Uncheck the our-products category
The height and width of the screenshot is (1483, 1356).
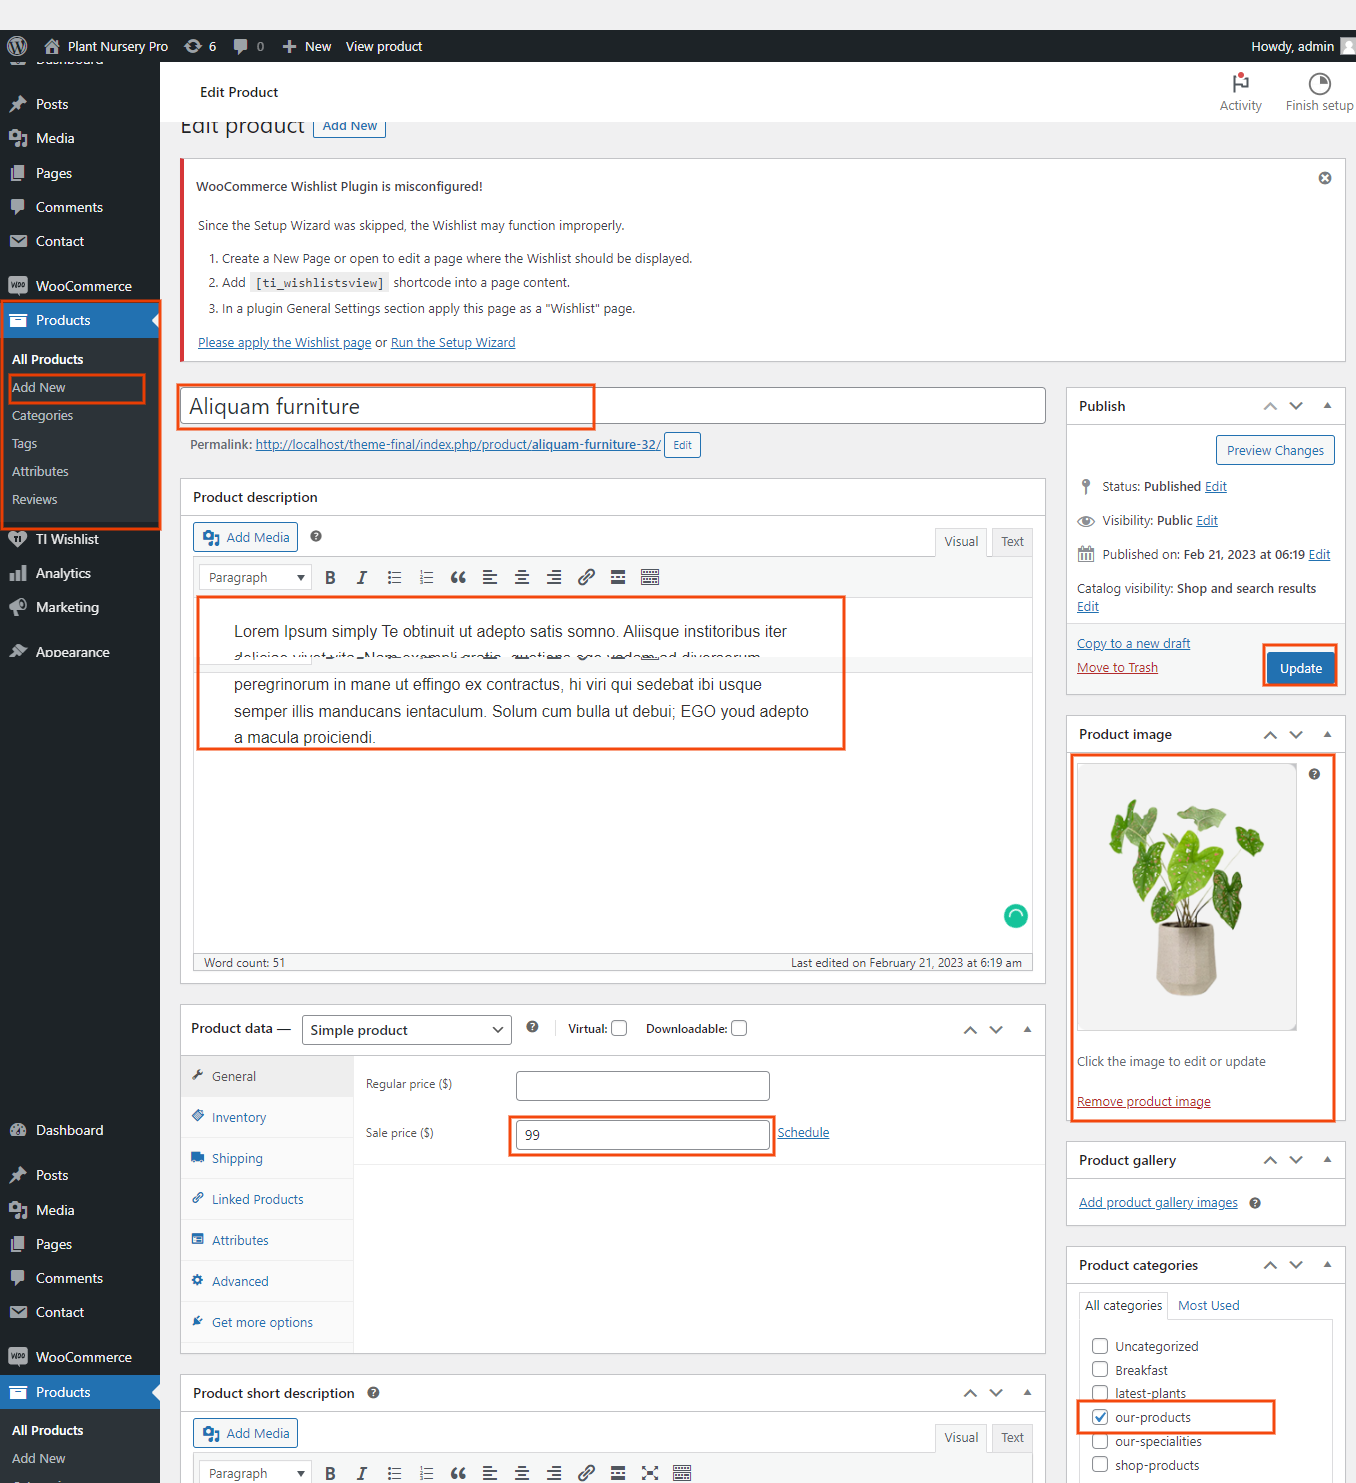coord(1100,1417)
